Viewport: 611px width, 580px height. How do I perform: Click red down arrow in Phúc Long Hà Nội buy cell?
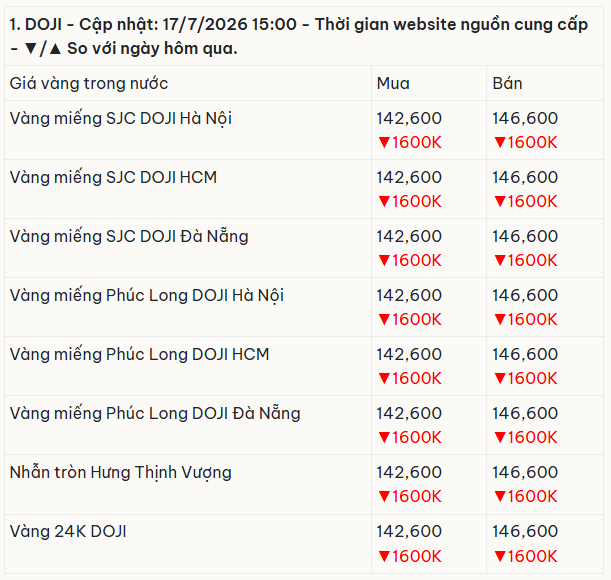(384, 320)
